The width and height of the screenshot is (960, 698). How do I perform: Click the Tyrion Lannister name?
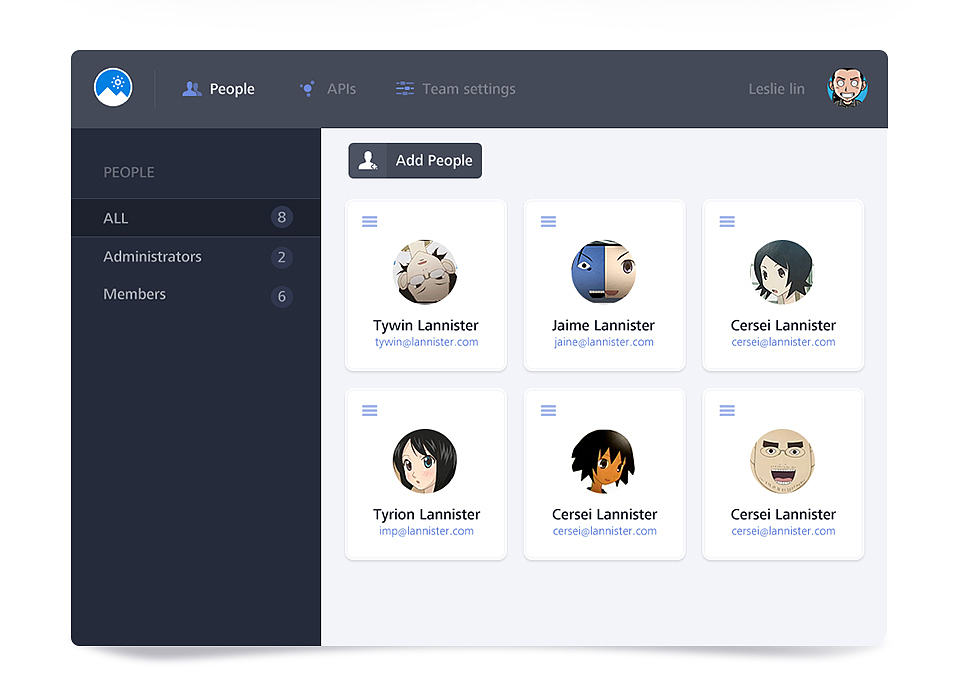click(x=427, y=514)
